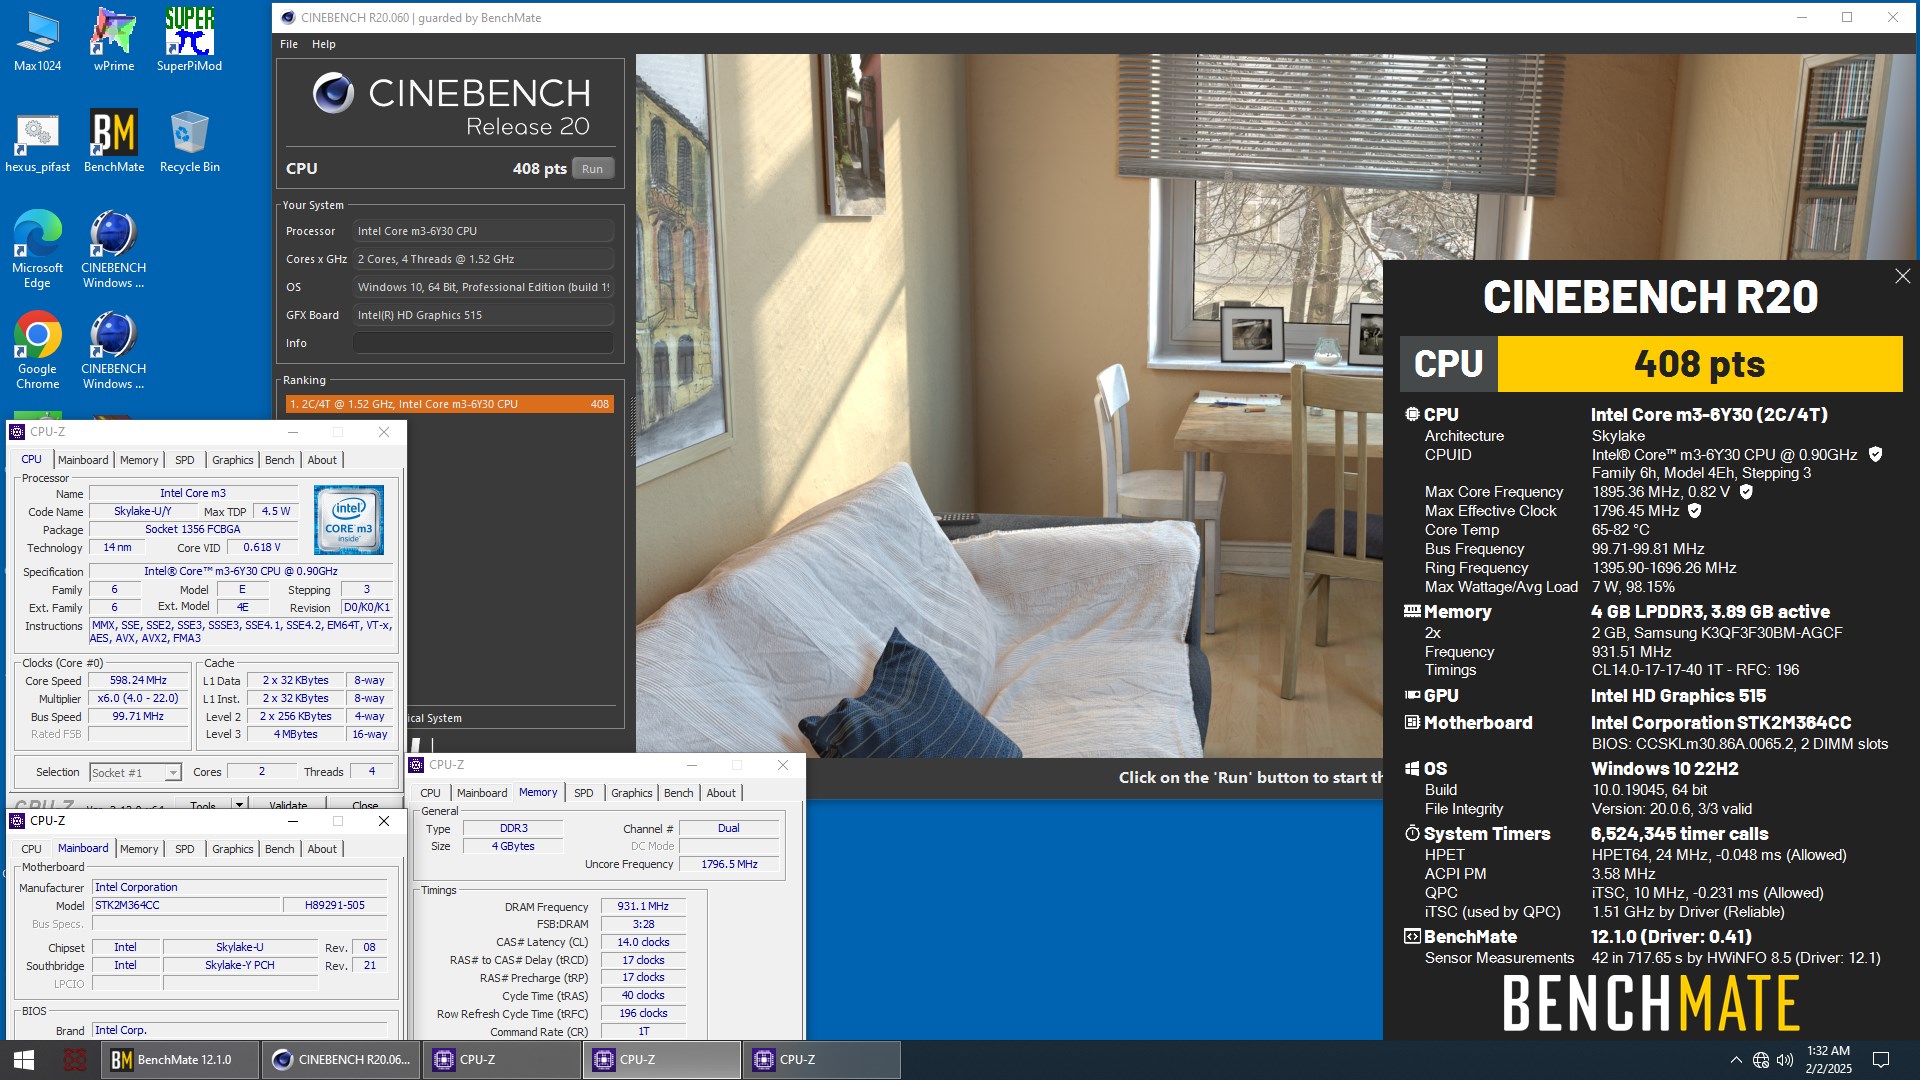The image size is (1920, 1080).
Task: Switch to Mainboard tab in CPU-Z CPU window
Action: point(83,460)
